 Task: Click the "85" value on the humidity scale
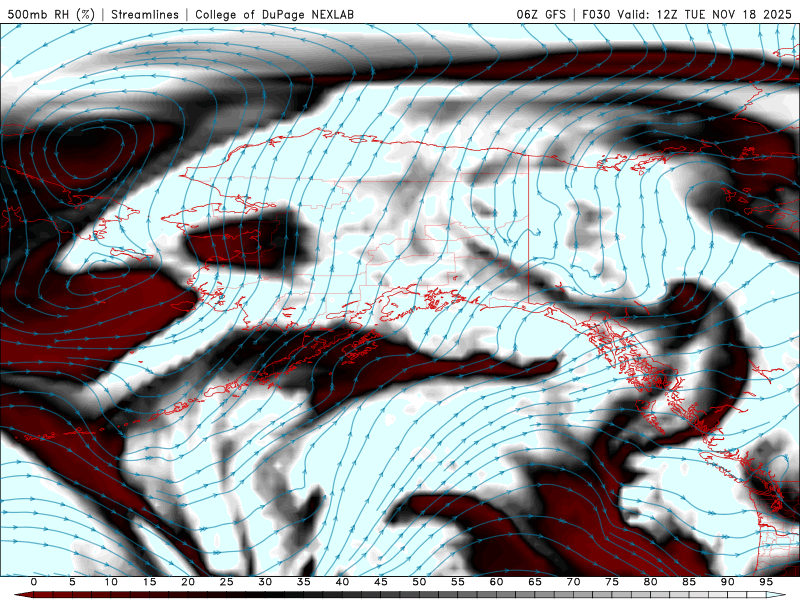pyautogui.click(x=689, y=582)
